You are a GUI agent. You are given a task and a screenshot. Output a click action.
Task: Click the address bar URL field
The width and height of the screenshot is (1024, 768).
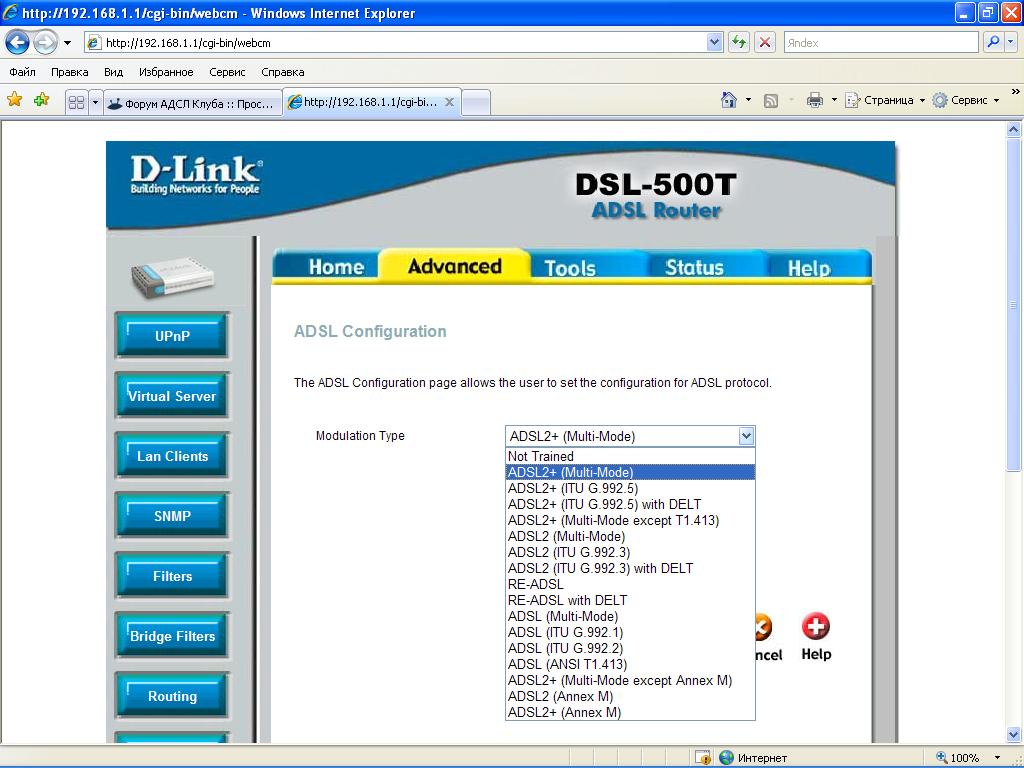pyautogui.click(x=400, y=43)
